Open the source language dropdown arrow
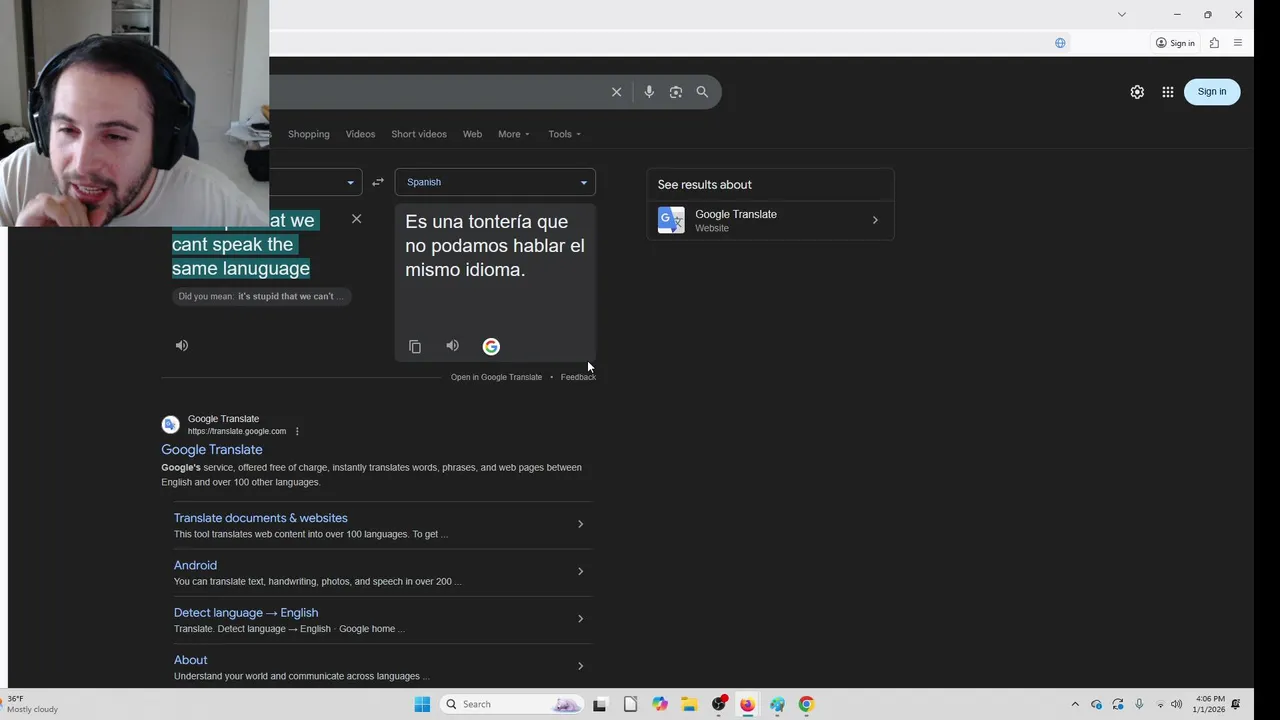1280x720 pixels. click(350, 182)
